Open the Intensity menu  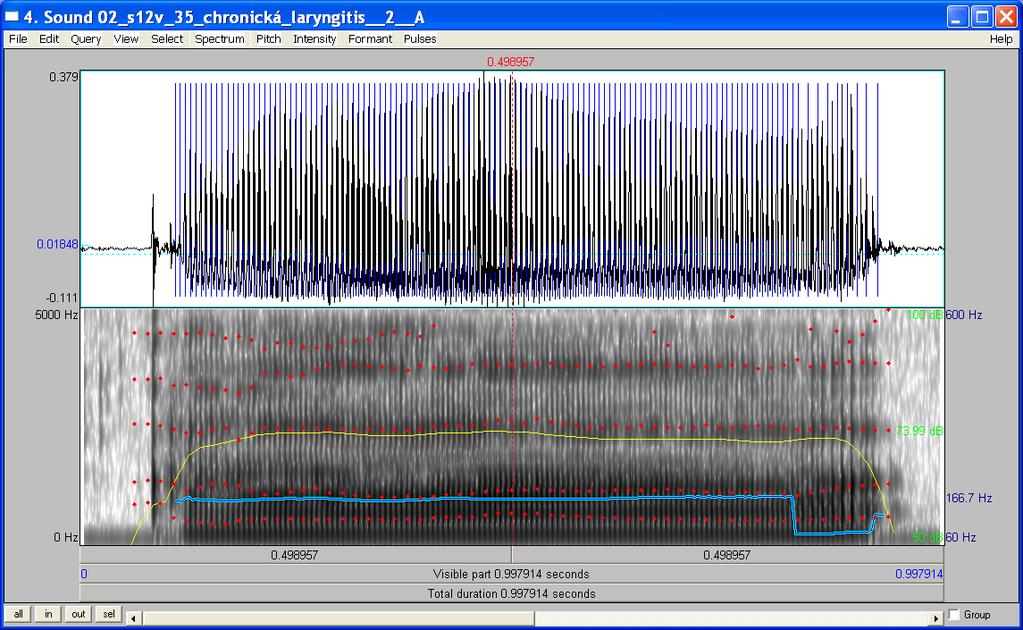pos(314,39)
